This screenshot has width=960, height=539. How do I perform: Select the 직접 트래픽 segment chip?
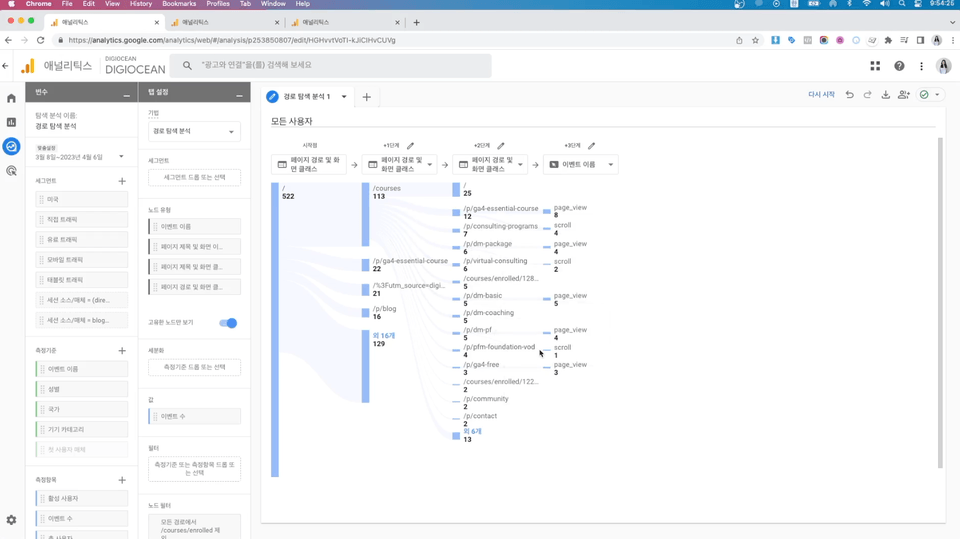click(x=81, y=219)
